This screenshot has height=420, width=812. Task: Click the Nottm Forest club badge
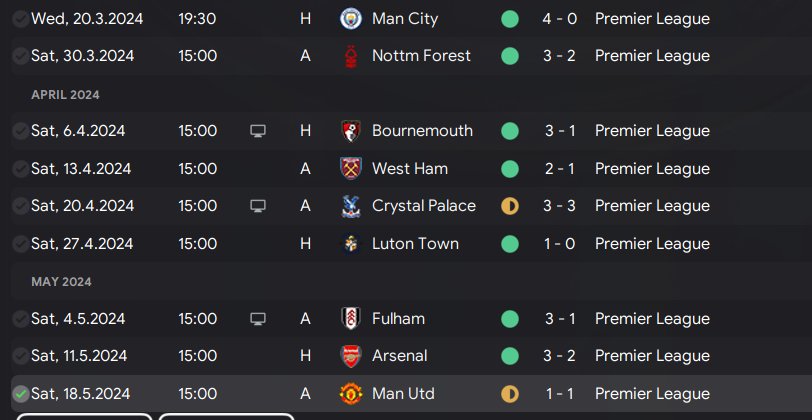(x=351, y=56)
